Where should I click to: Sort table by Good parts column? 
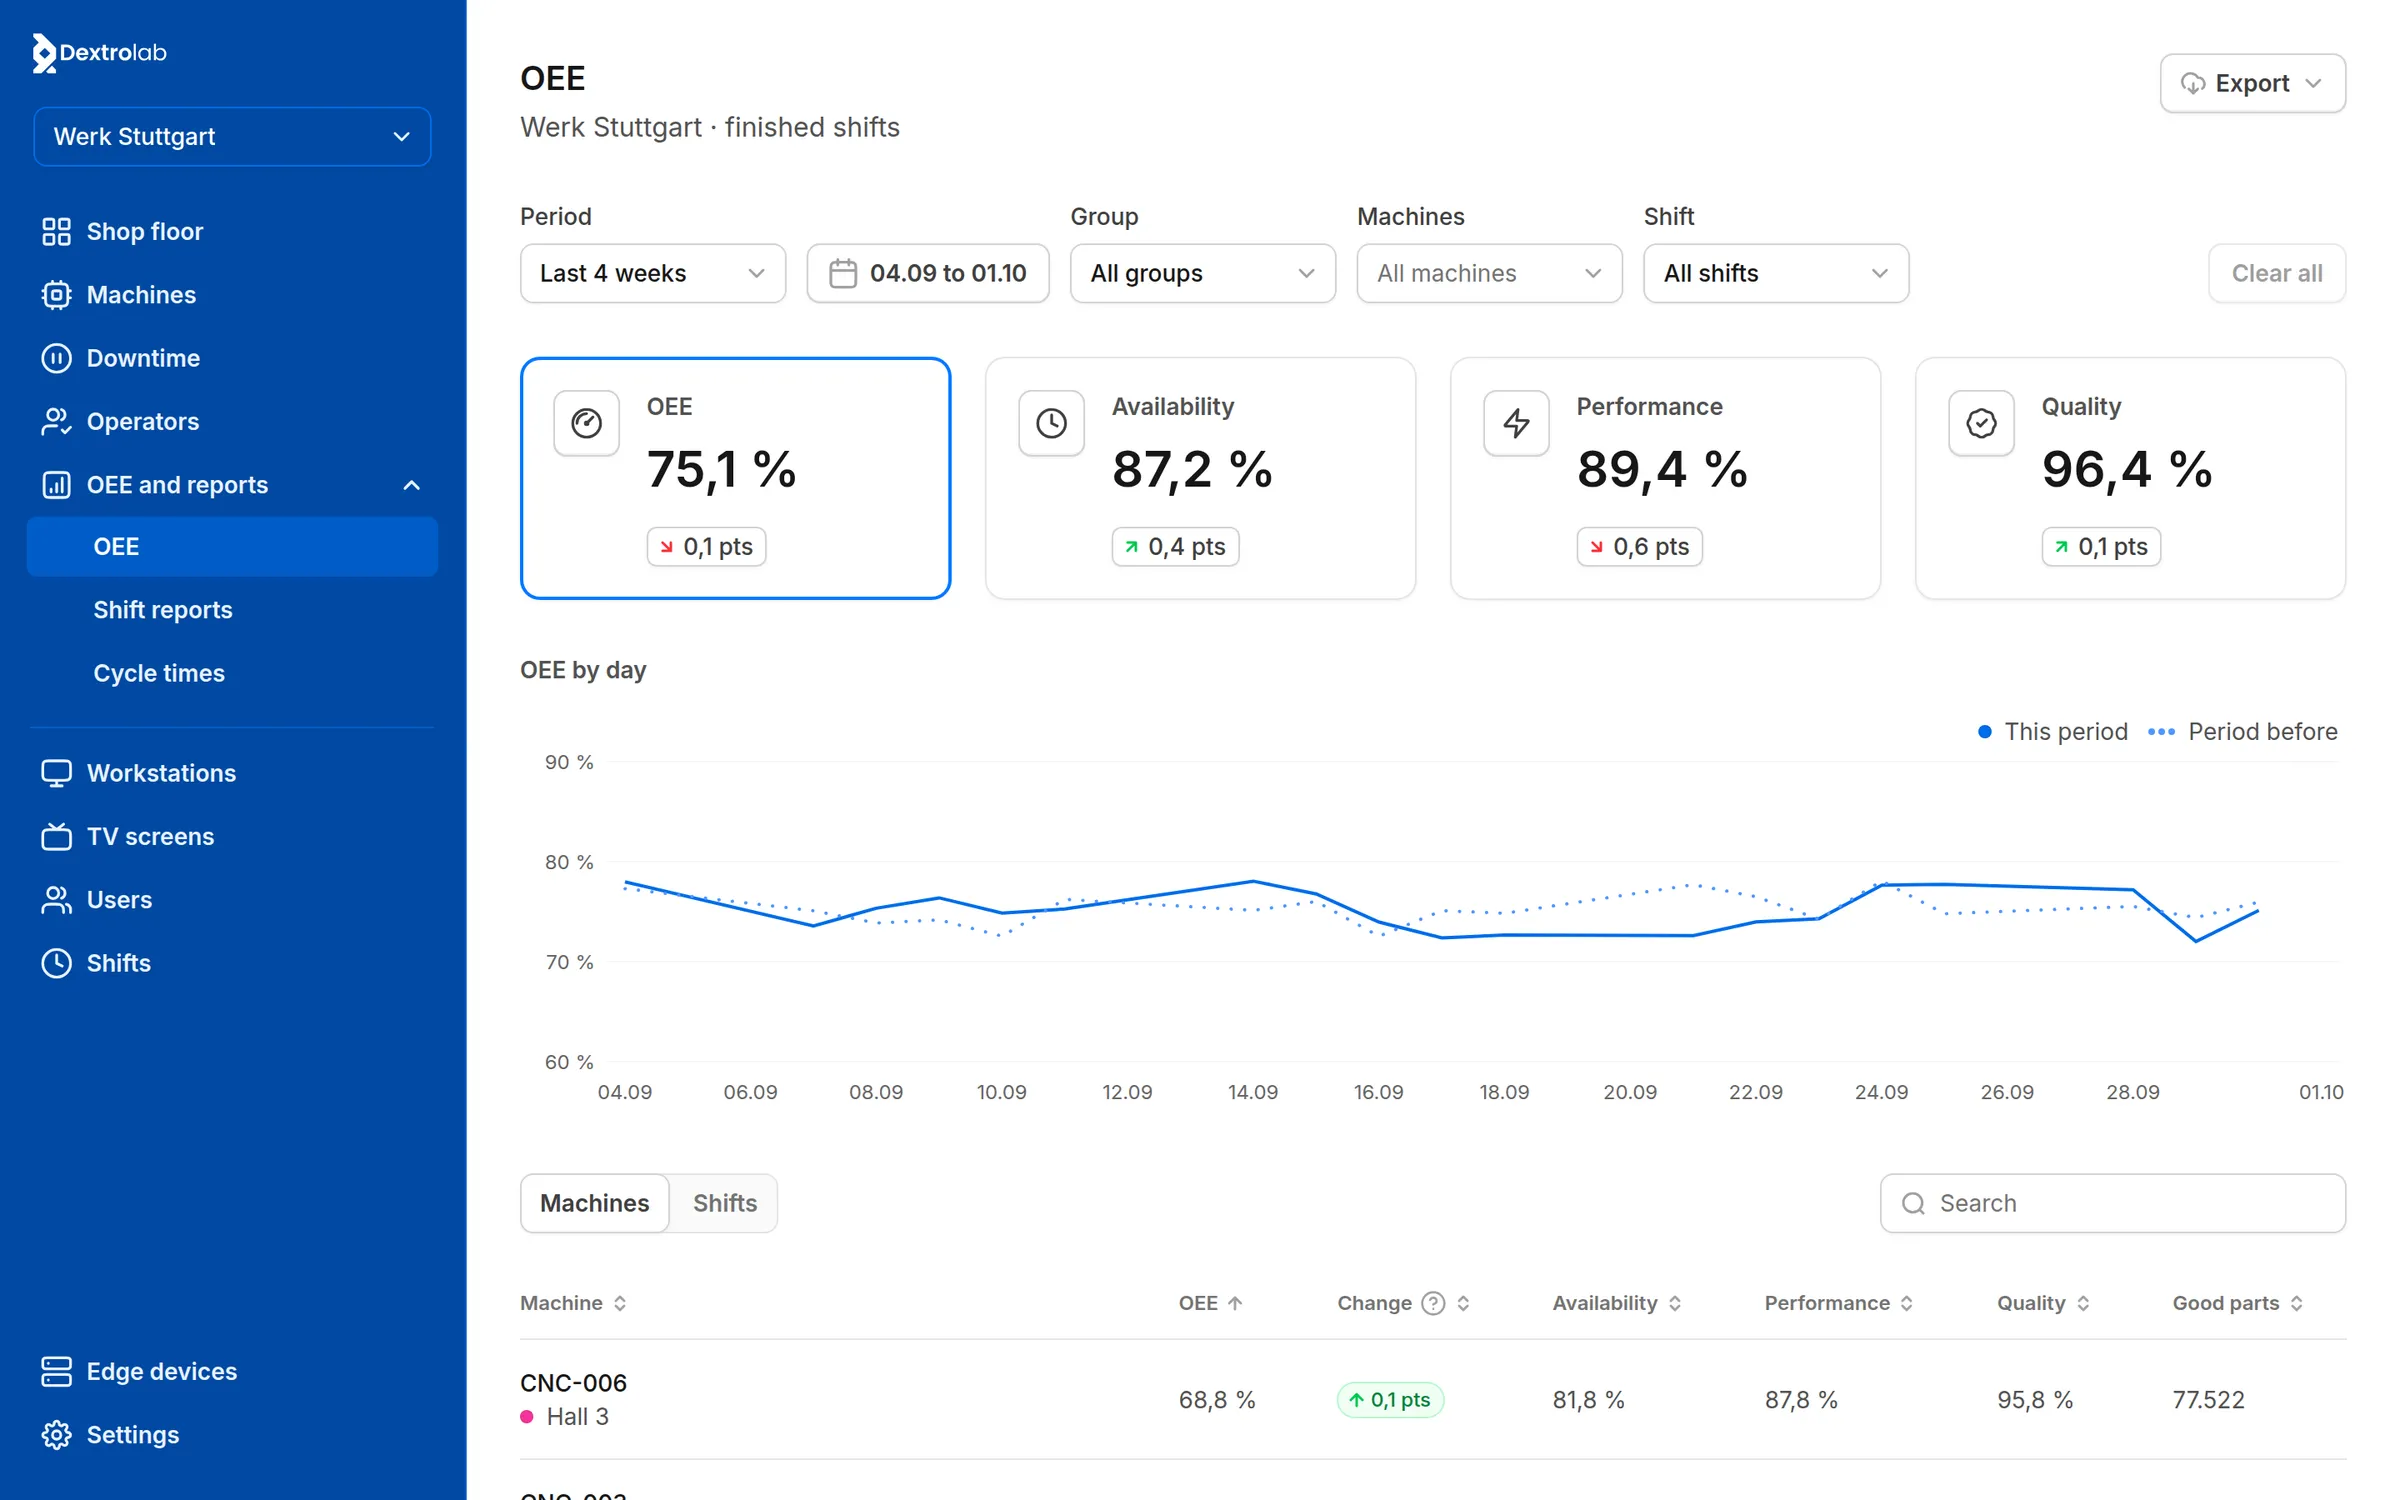[x=2238, y=1303]
